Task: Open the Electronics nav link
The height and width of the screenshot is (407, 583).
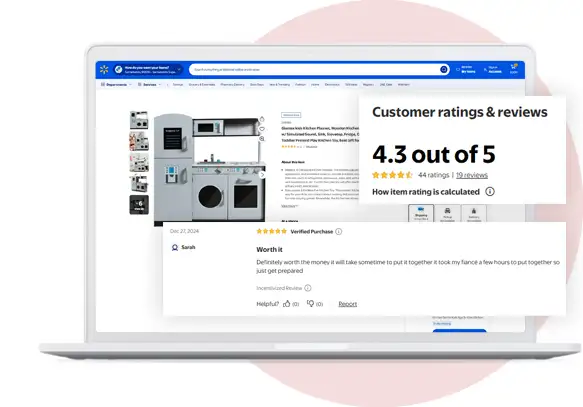Action: pos(332,85)
